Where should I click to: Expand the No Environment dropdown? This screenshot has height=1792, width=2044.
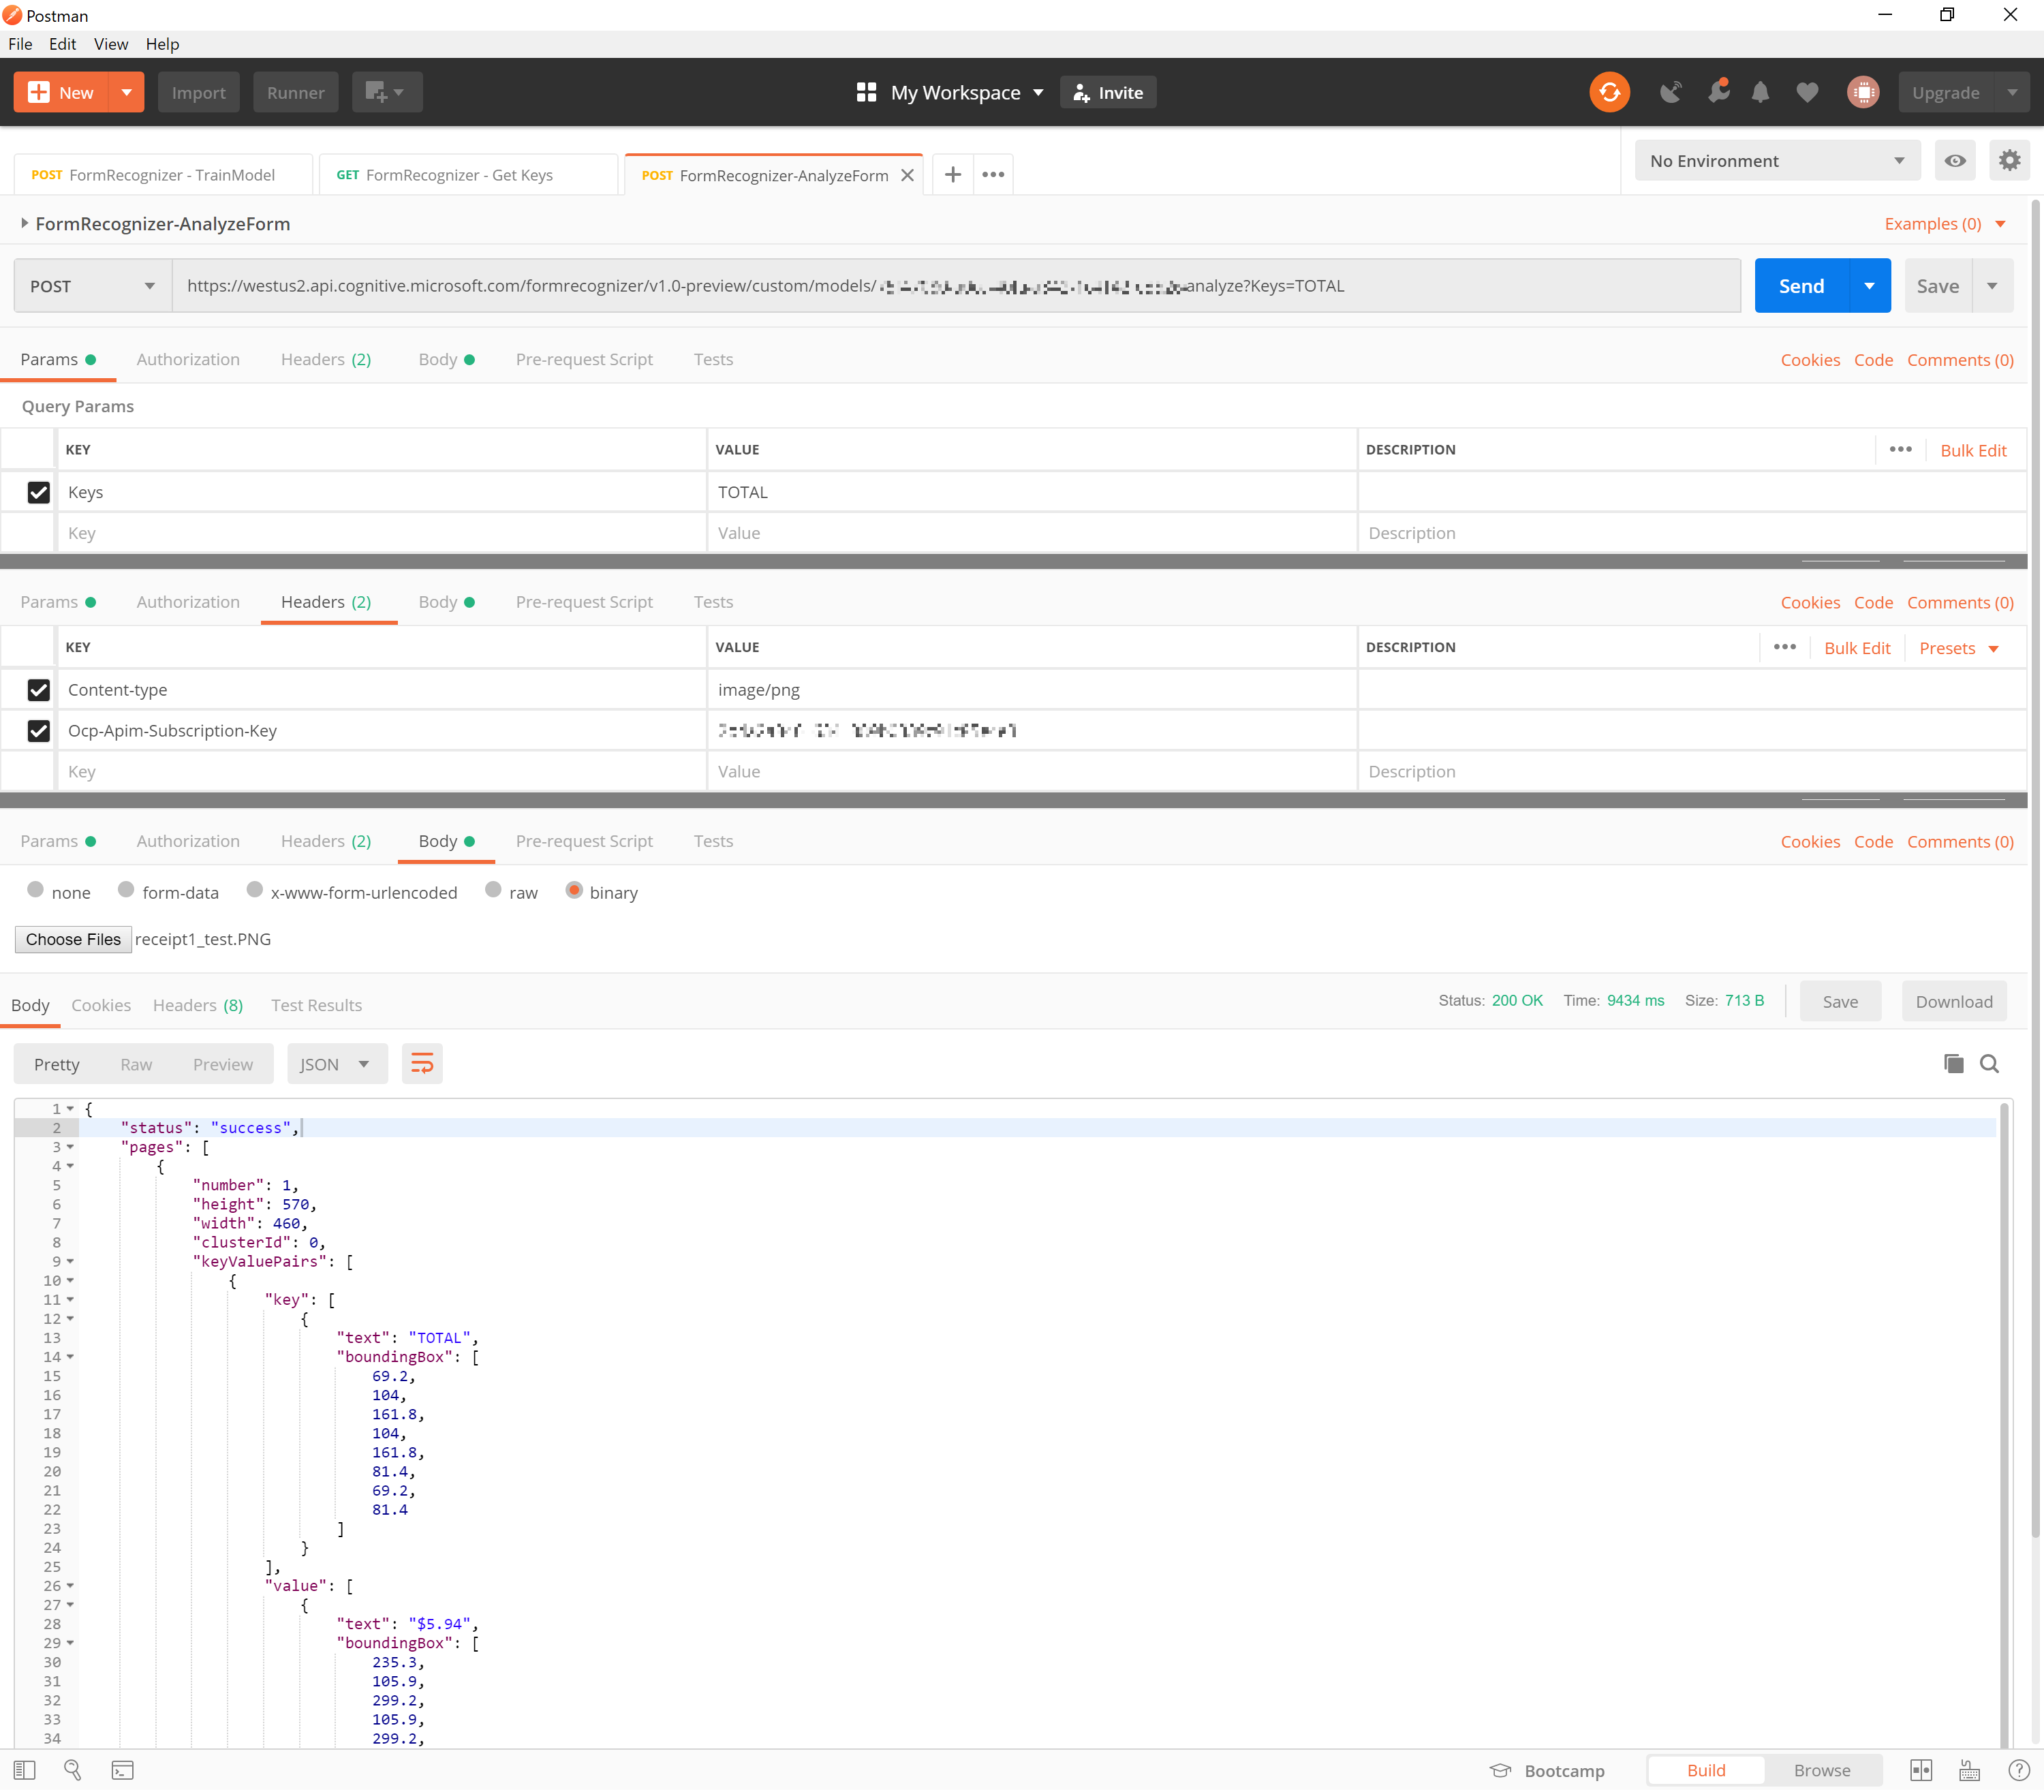coord(1776,161)
